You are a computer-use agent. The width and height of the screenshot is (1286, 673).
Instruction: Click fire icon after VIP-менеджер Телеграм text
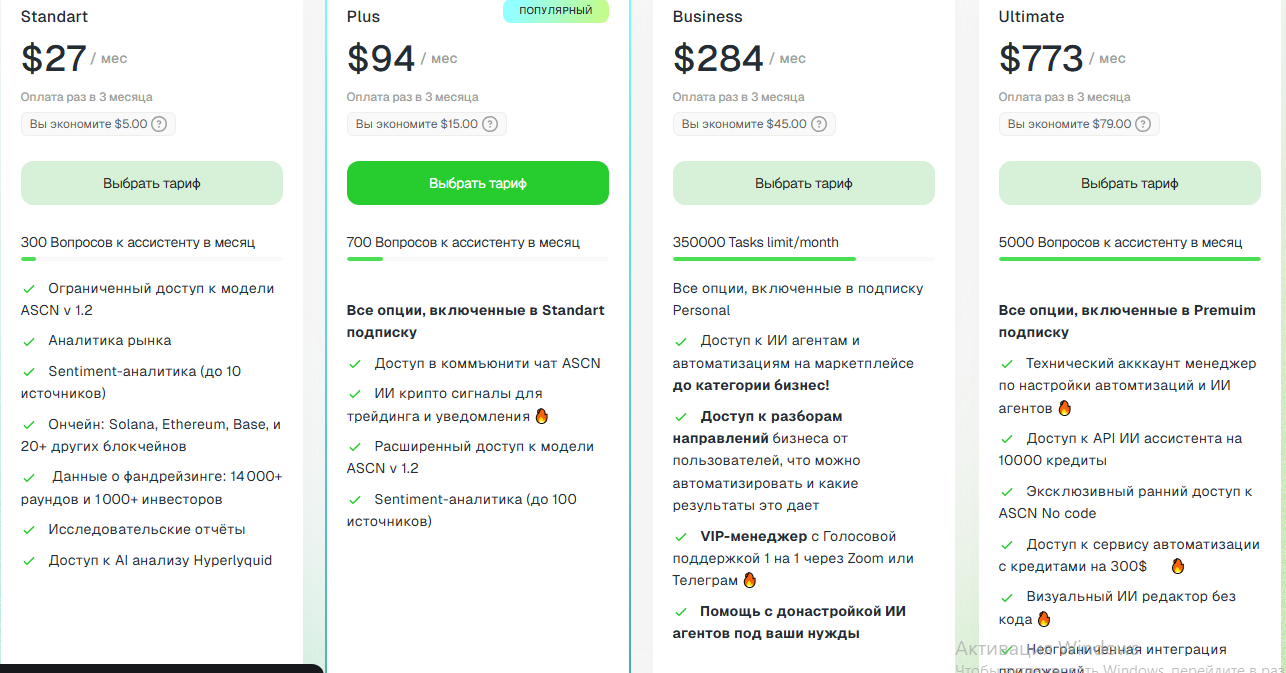[x=749, y=580]
